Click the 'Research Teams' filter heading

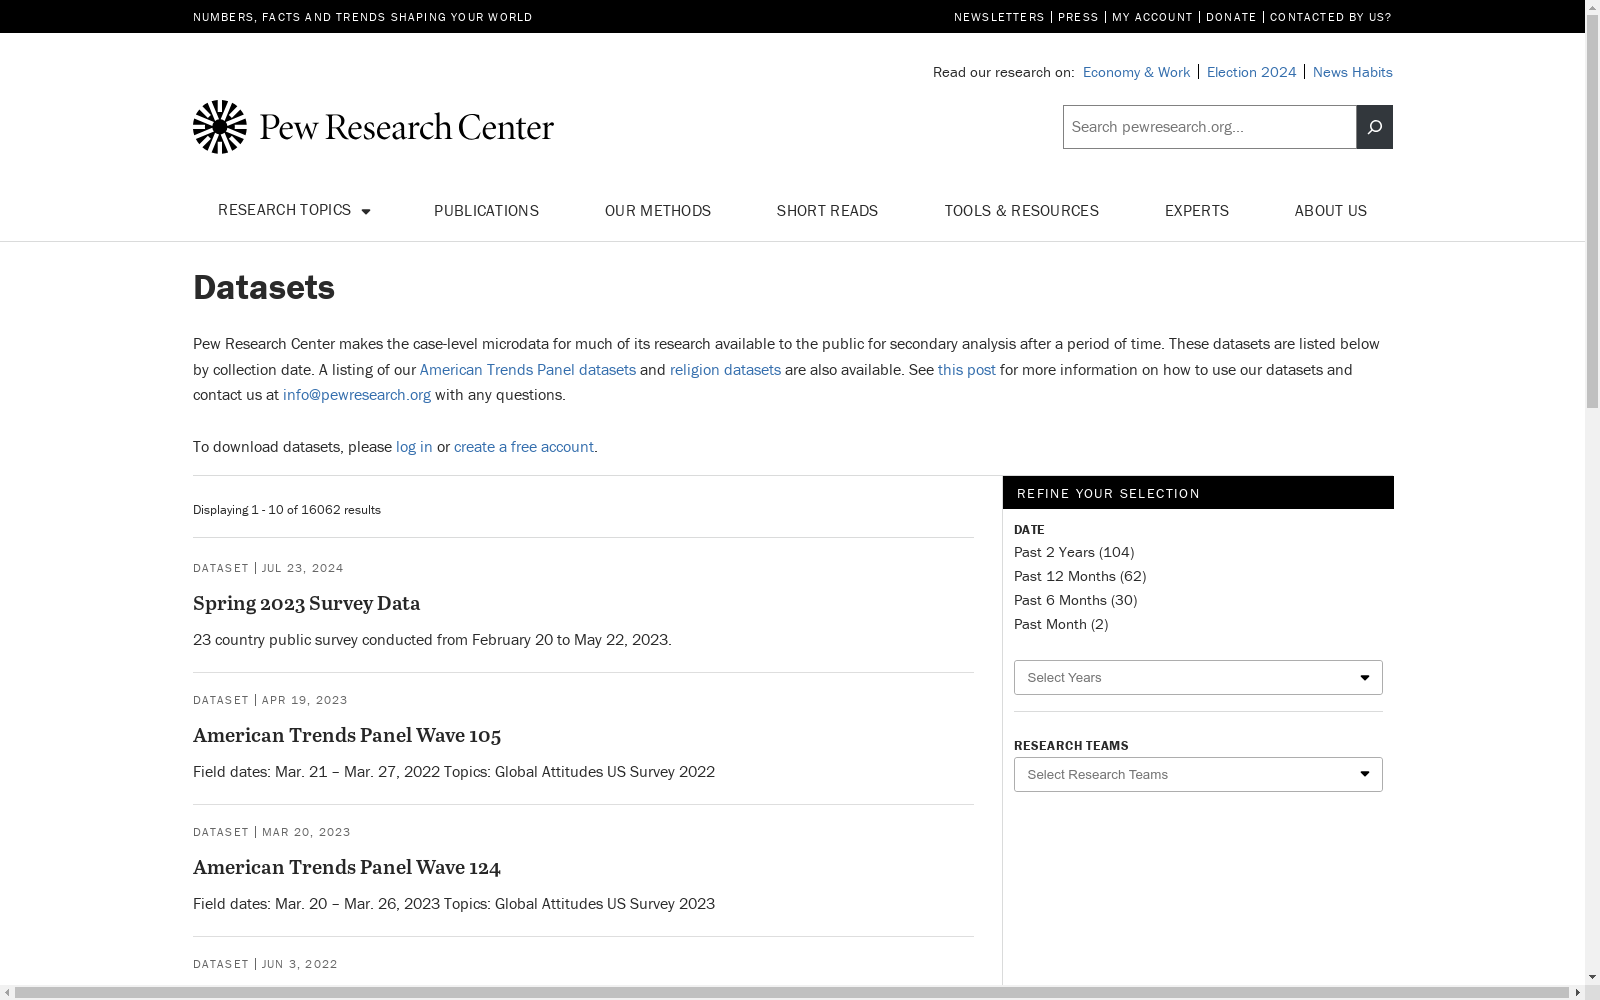pyautogui.click(x=1071, y=746)
